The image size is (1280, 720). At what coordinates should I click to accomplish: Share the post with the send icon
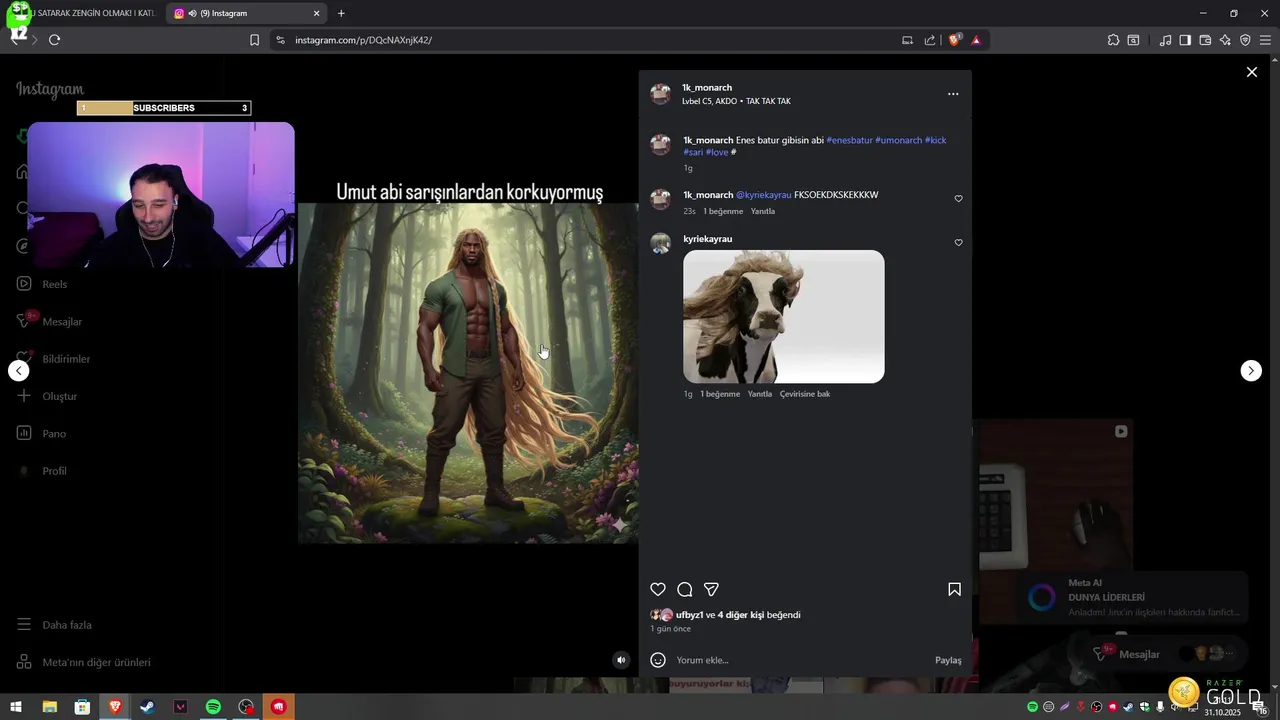(x=711, y=590)
